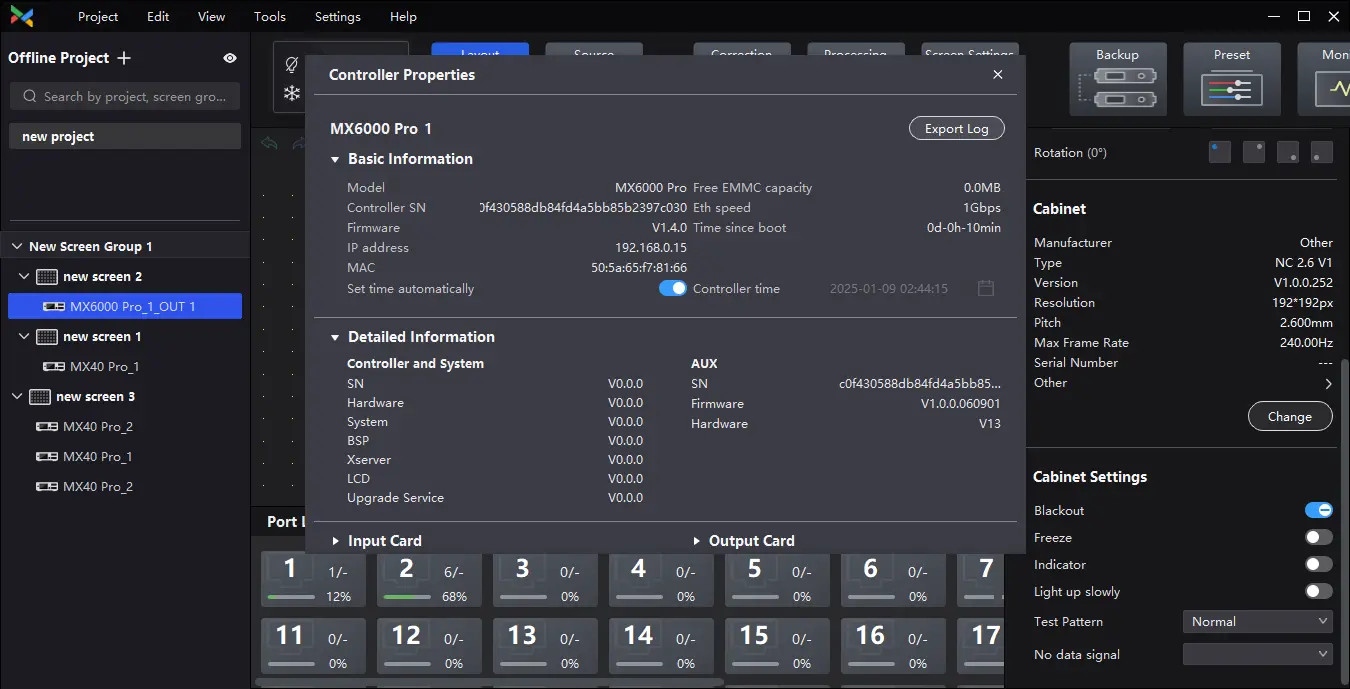The image size is (1350, 689).
Task: Open the Test Pattern dropdown
Action: [x=1258, y=621]
